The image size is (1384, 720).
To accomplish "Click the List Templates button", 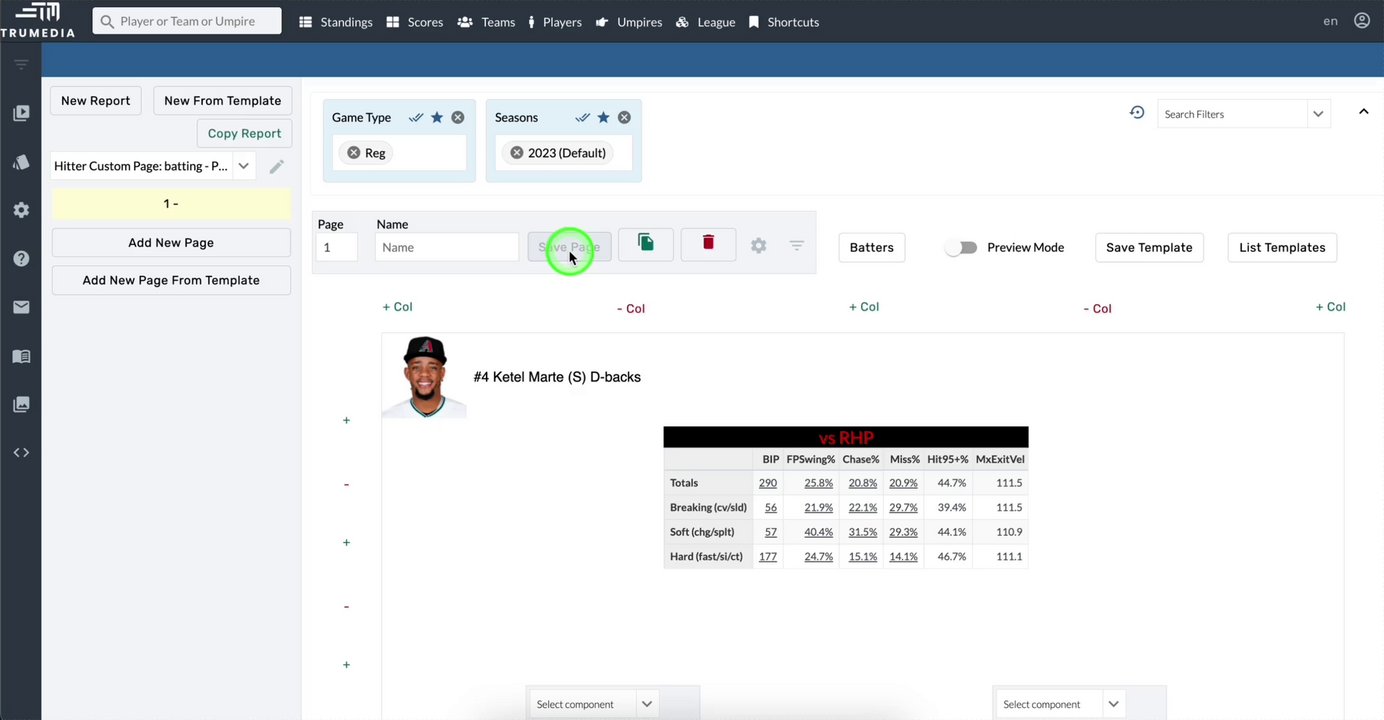I will pos(1282,247).
